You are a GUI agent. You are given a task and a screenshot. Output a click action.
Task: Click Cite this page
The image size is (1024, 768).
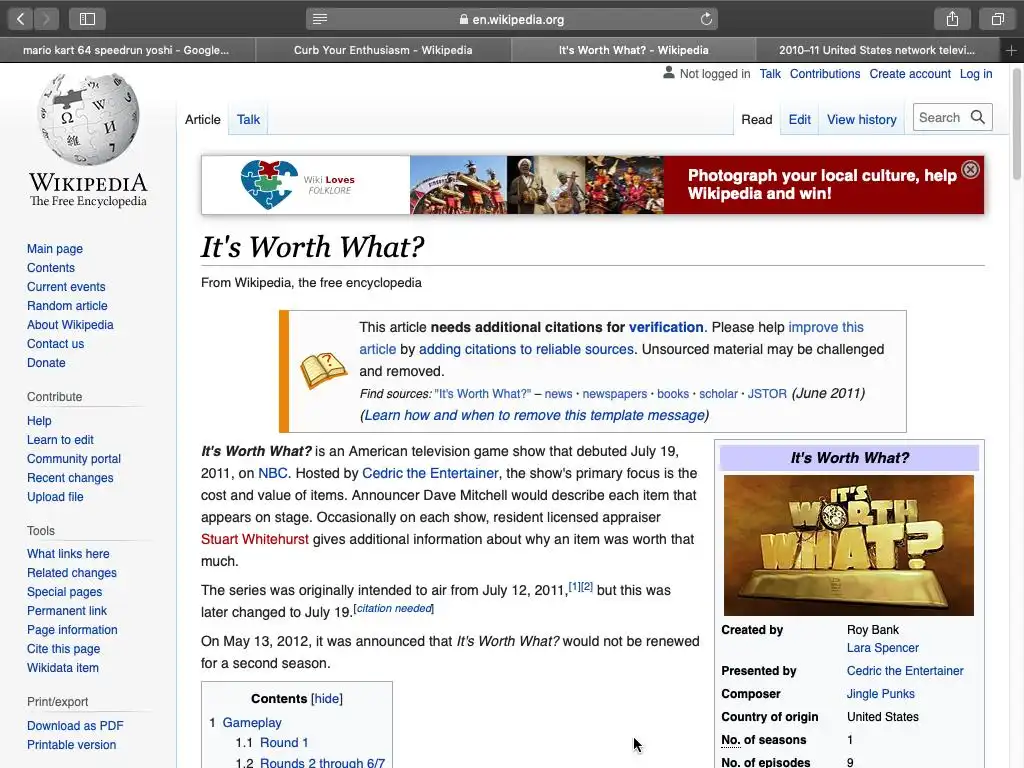[63, 648]
